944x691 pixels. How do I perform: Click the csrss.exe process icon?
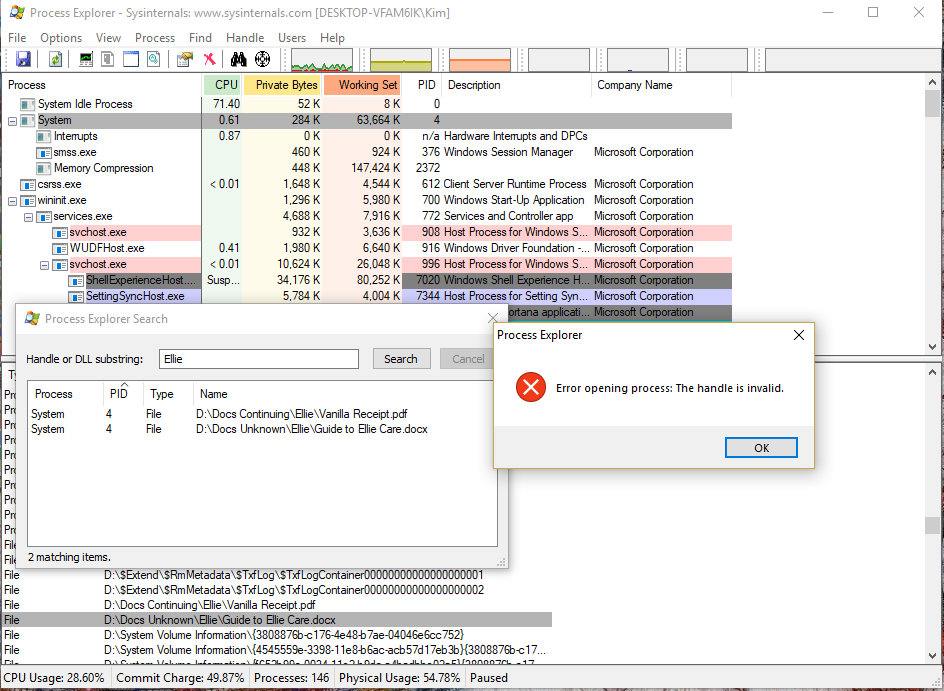(x=28, y=184)
